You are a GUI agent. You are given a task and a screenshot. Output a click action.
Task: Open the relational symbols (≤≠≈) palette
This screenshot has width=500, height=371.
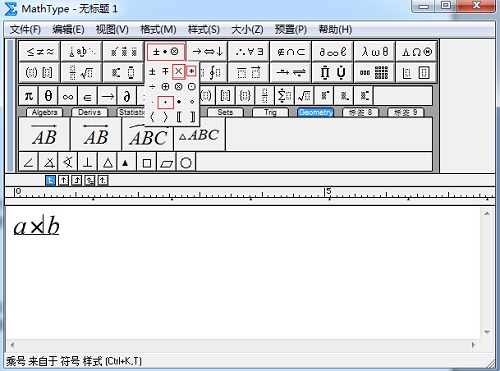pyautogui.click(x=40, y=52)
